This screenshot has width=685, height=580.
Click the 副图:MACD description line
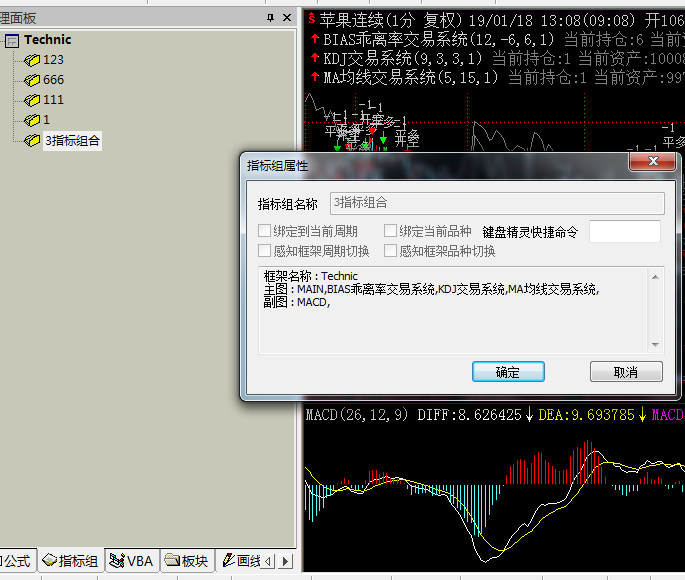pyautogui.click(x=297, y=302)
